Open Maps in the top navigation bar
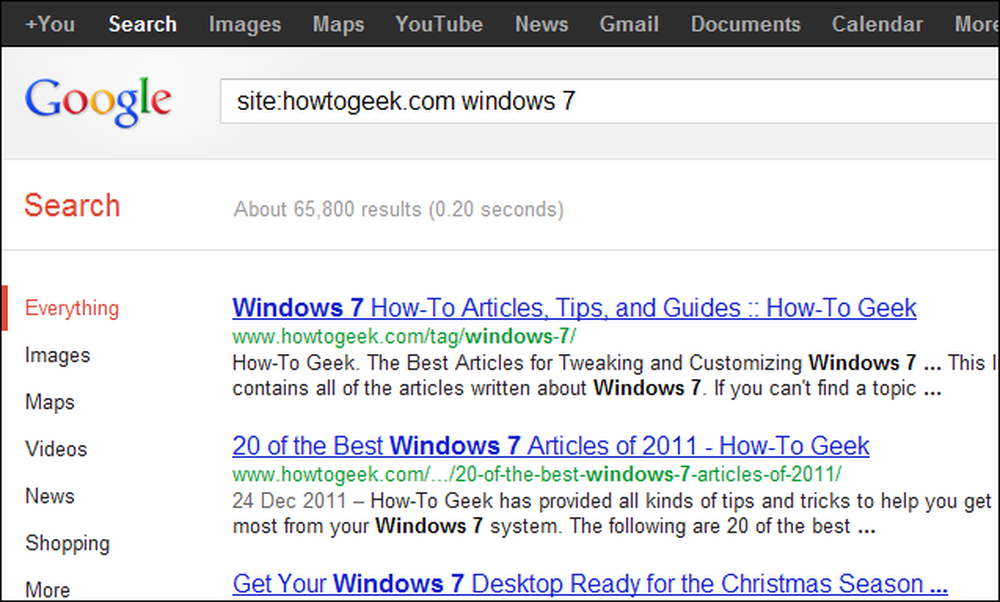The width and height of the screenshot is (1000, 602). coord(338,24)
